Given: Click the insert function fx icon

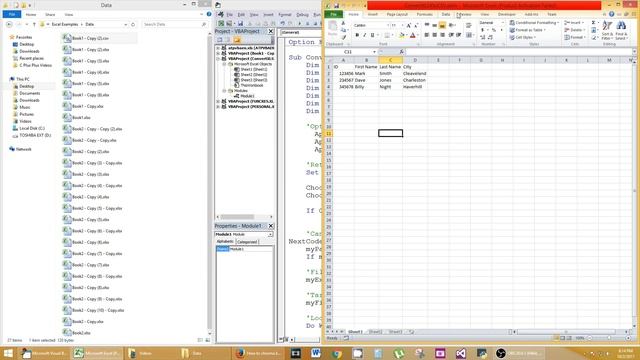Looking at the screenshot, I should (x=402, y=52).
